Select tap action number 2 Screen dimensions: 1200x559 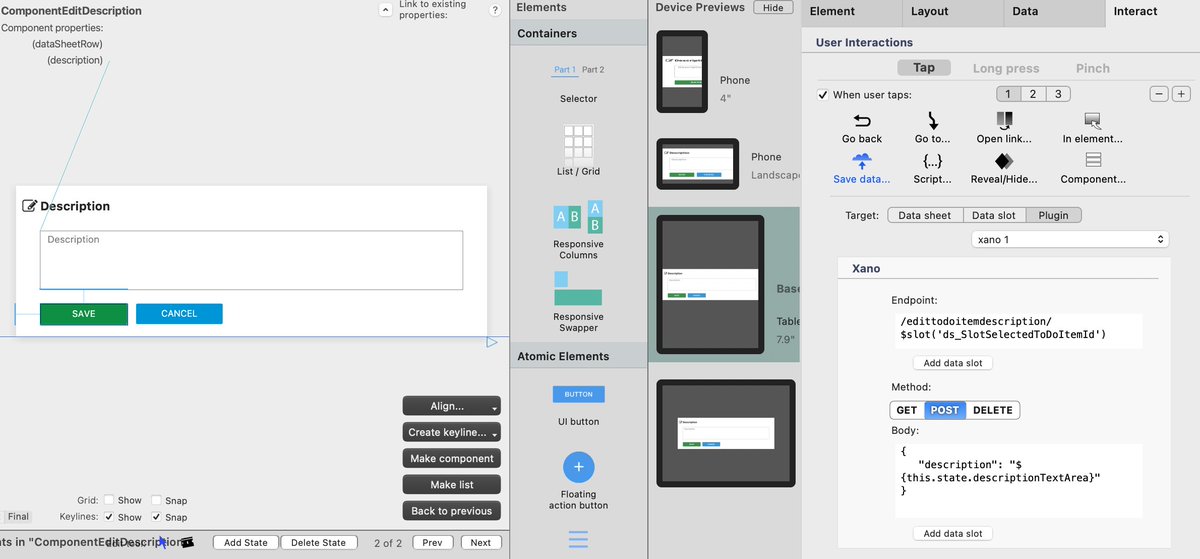click(x=1033, y=94)
